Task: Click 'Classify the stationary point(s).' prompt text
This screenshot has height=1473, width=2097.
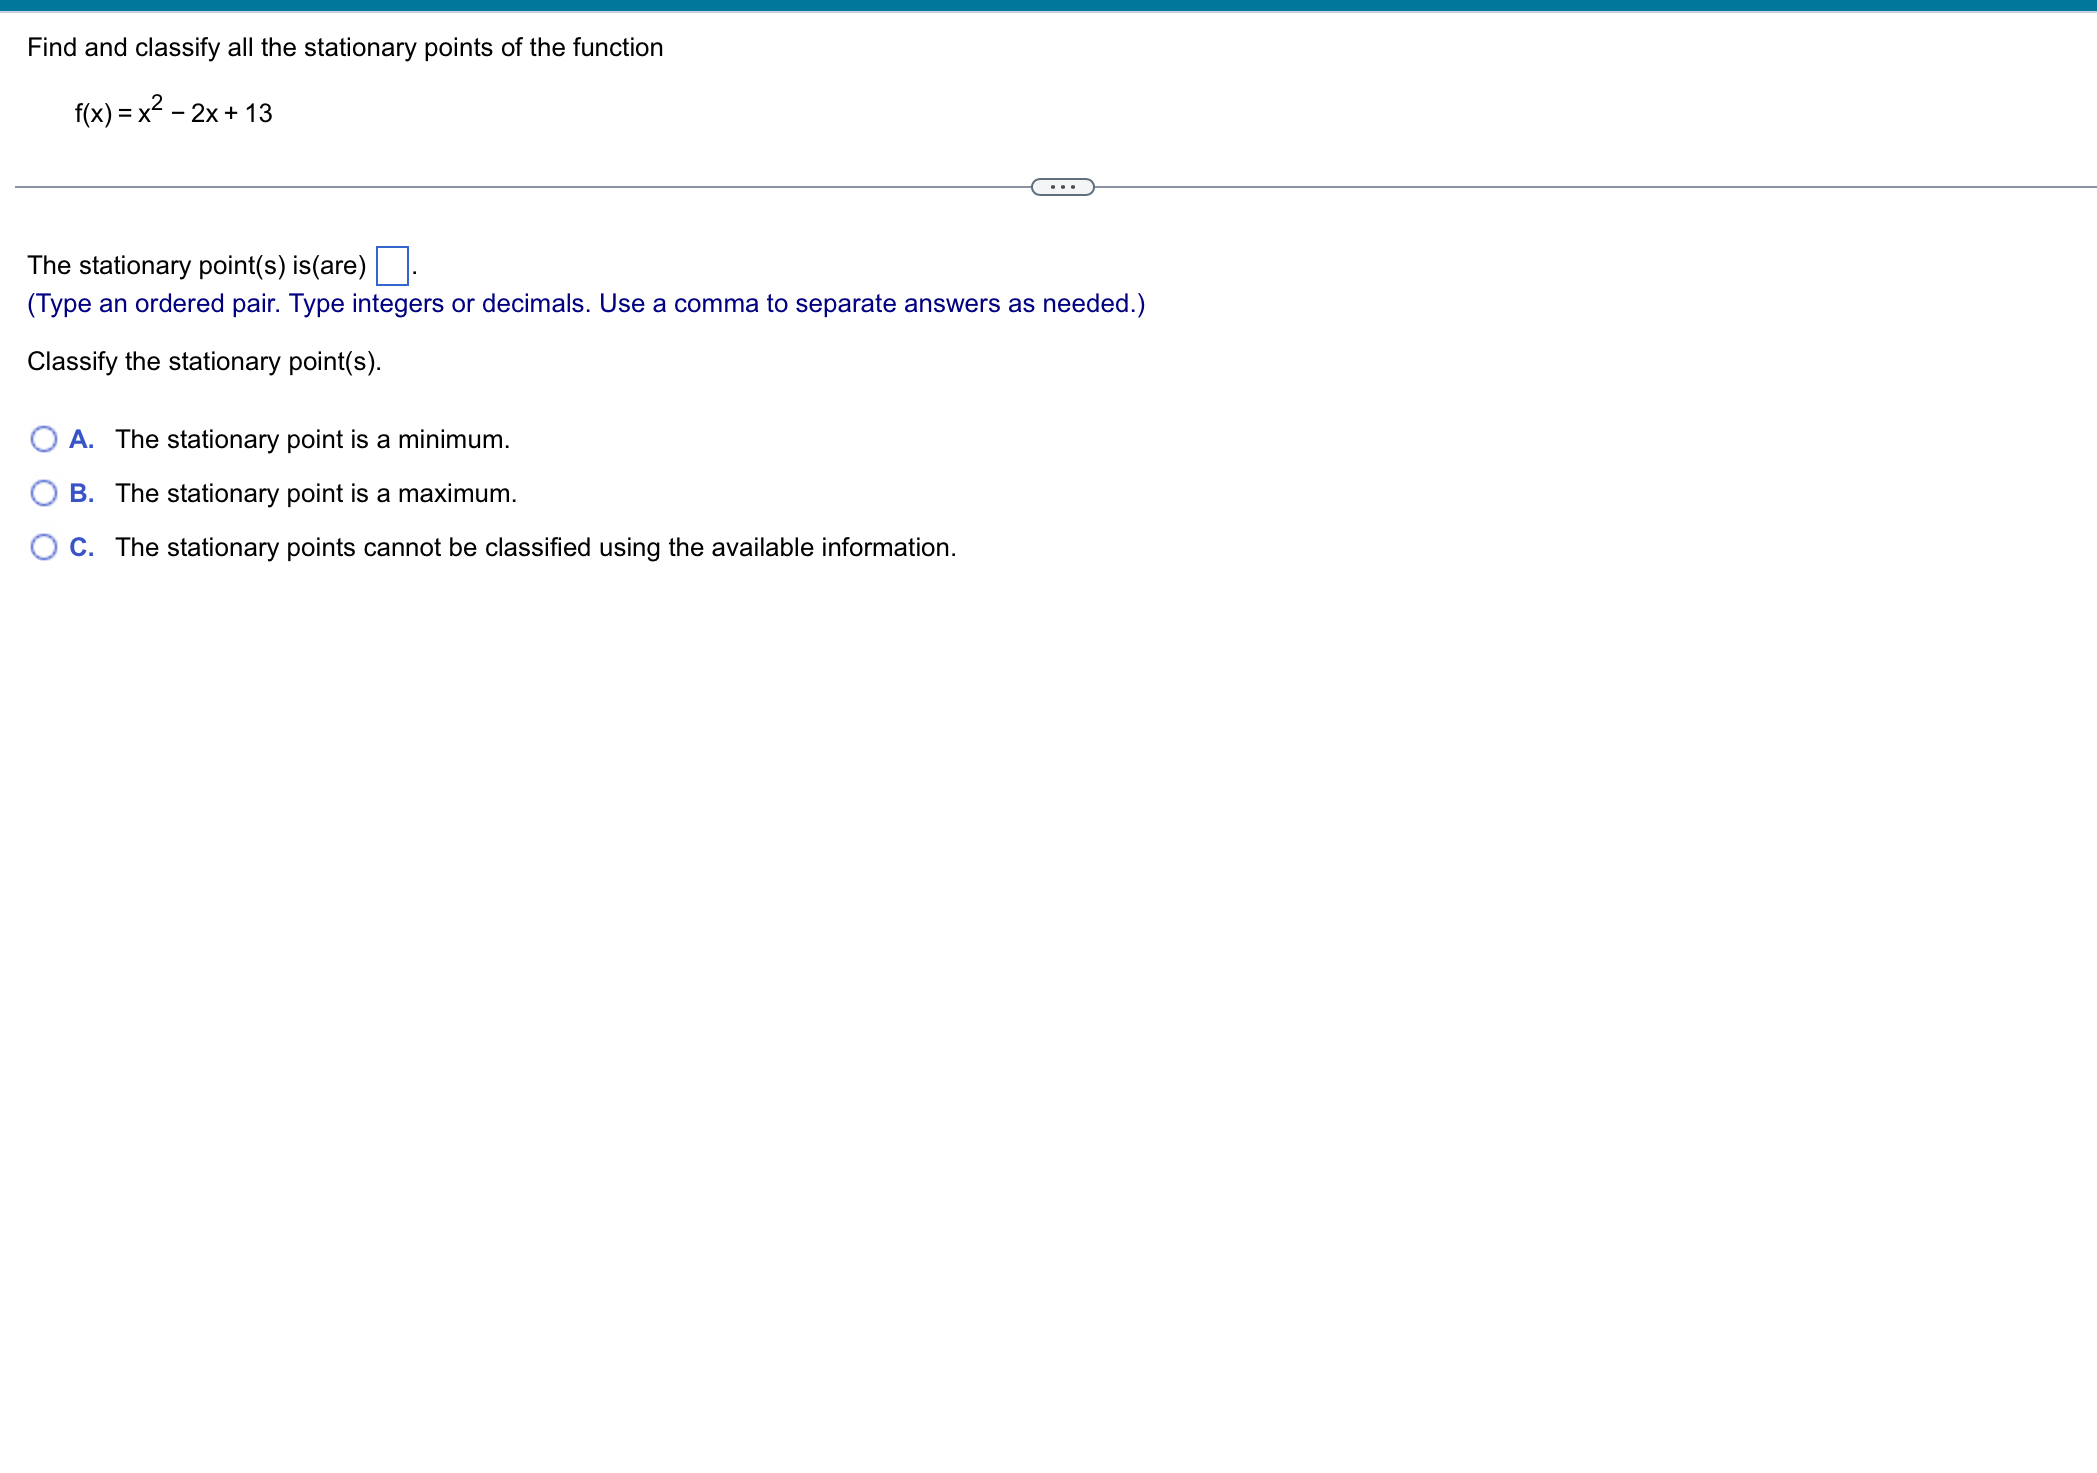Action: pos(204,361)
